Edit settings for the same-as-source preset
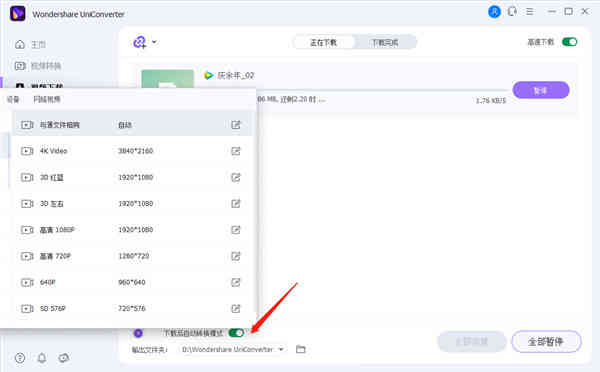Viewport: 600px width, 372px height. (x=236, y=125)
